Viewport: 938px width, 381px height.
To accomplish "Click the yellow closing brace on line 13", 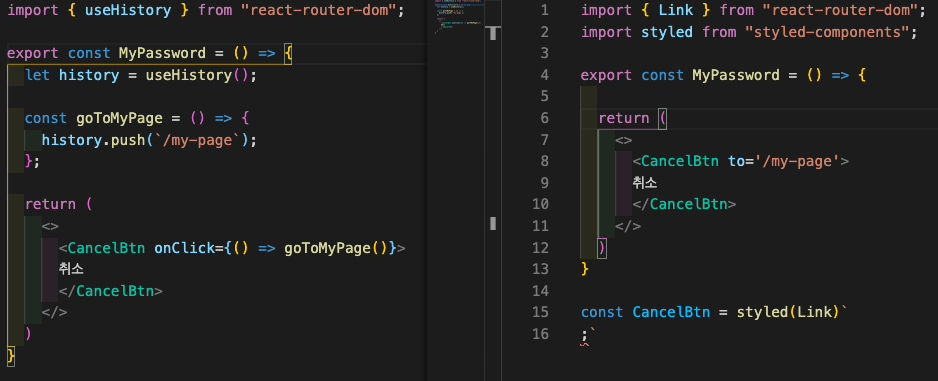I will [x=585, y=269].
